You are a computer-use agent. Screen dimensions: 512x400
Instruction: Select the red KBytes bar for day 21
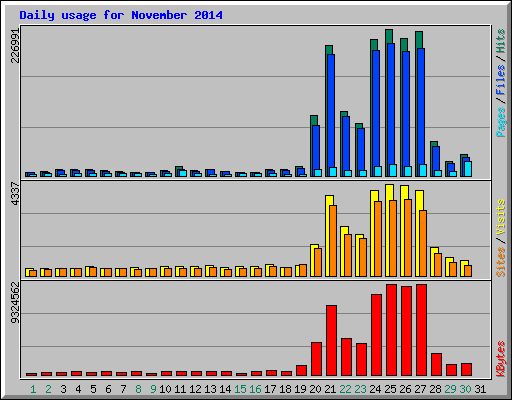coord(331,340)
